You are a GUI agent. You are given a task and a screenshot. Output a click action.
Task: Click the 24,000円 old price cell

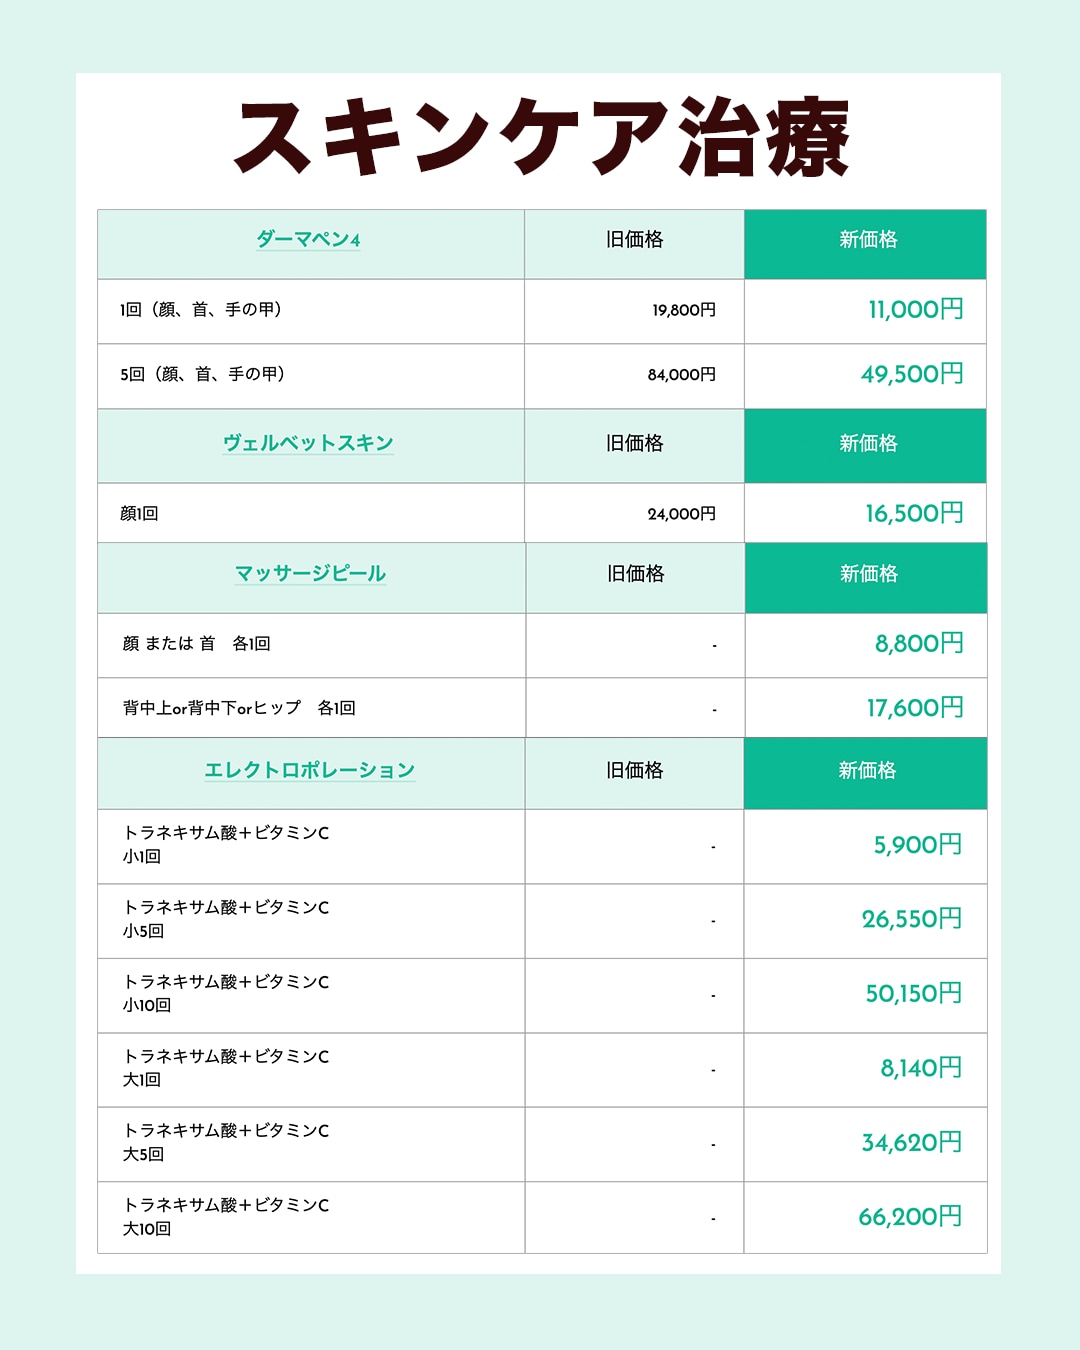coord(682,514)
